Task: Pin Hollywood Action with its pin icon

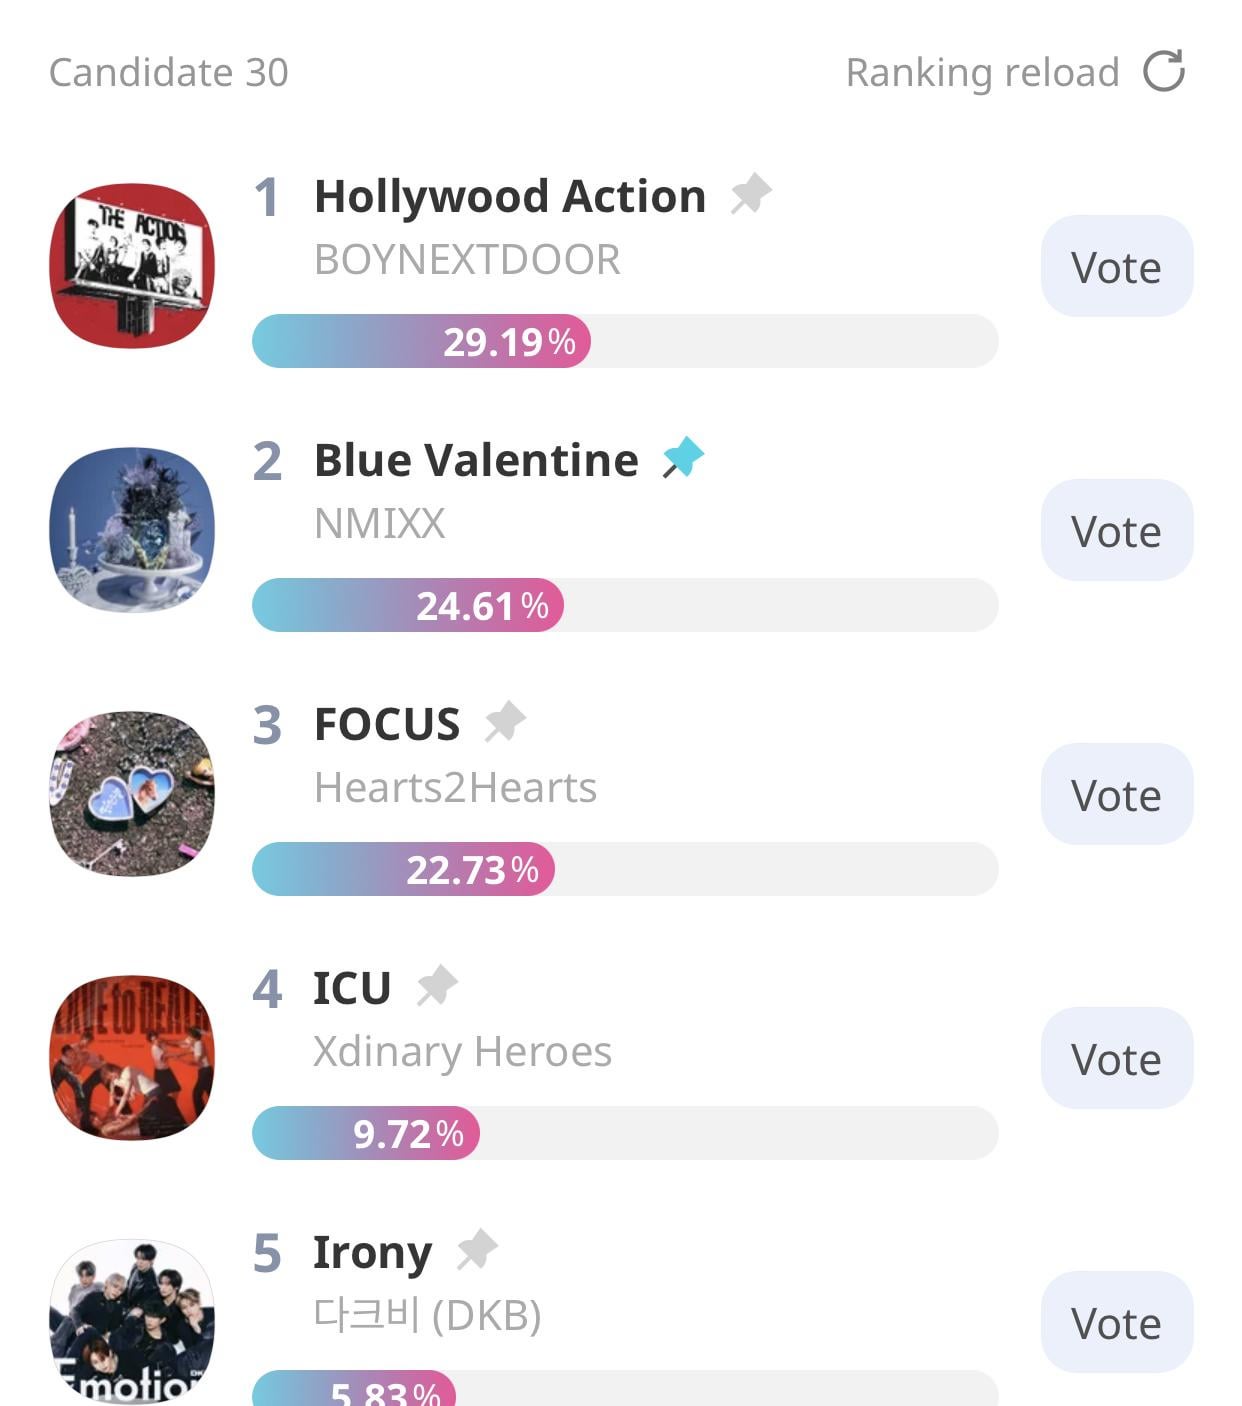Action: pos(750,194)
